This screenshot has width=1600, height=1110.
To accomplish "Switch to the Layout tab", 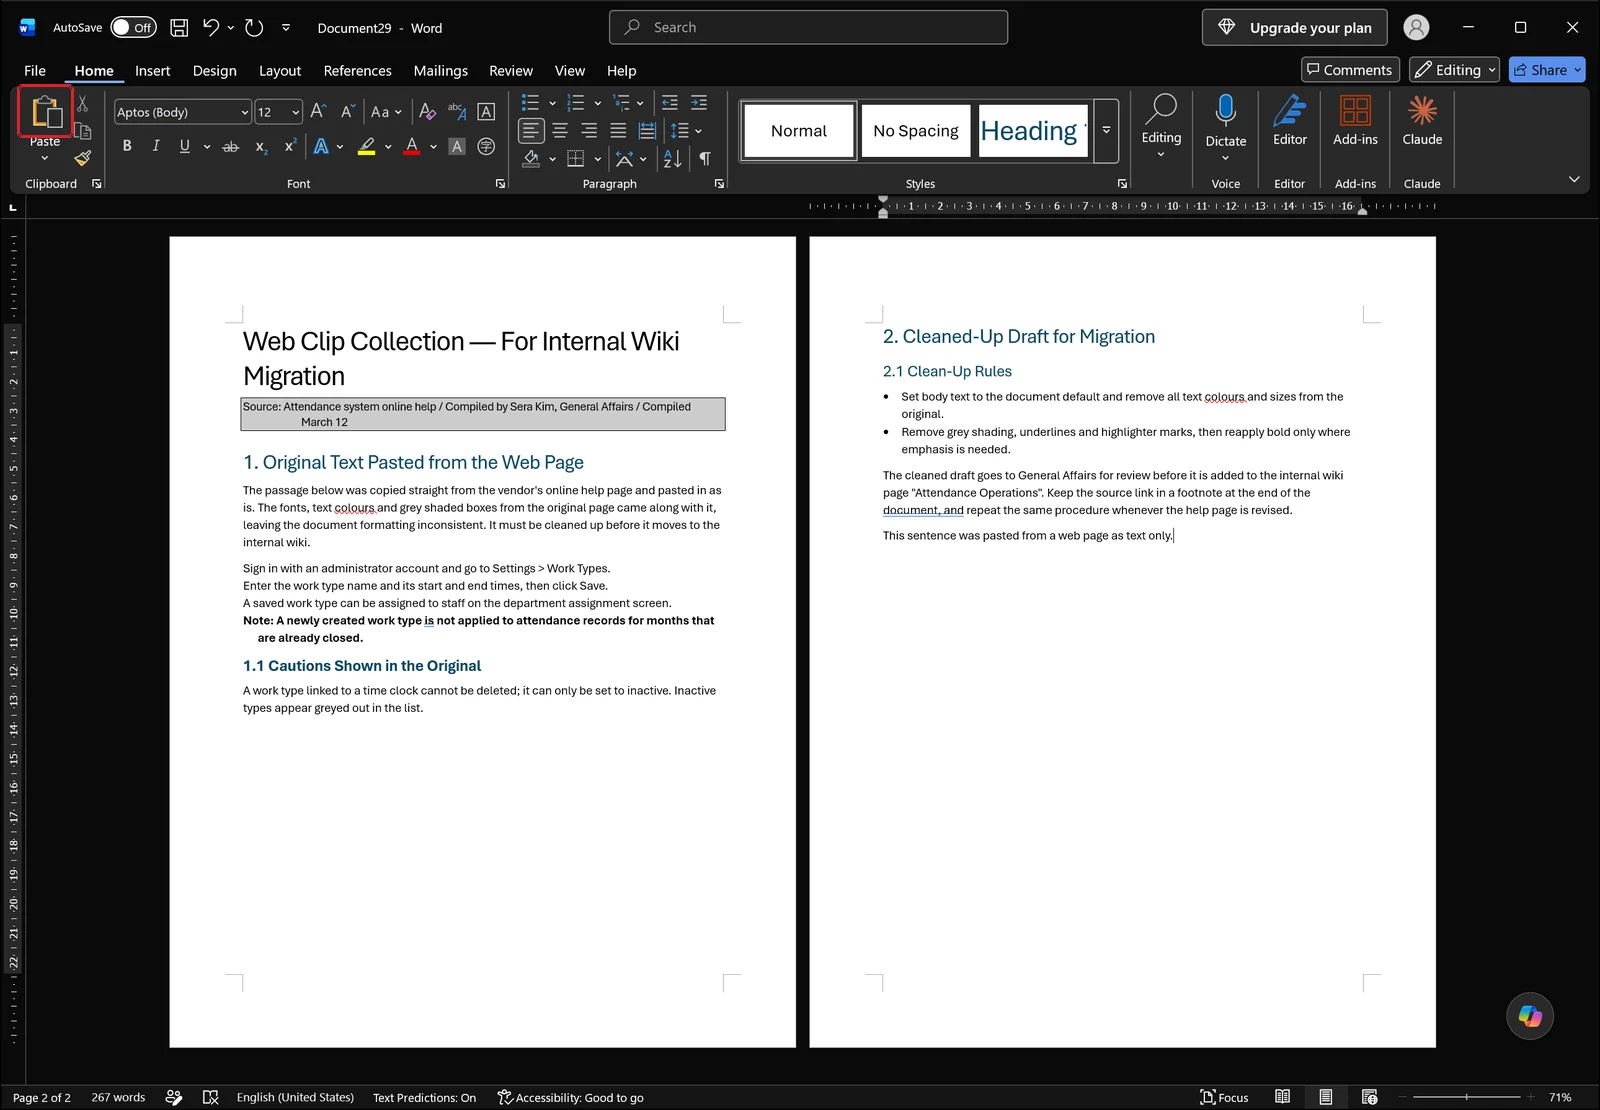I will point(280,70).
